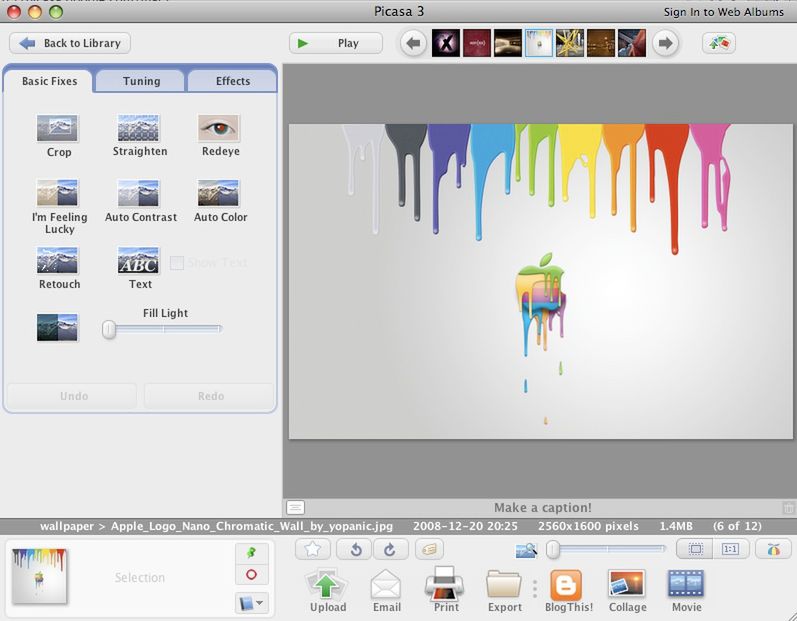
Task: Switch to the Tuning tab
Action: point(141,81)
